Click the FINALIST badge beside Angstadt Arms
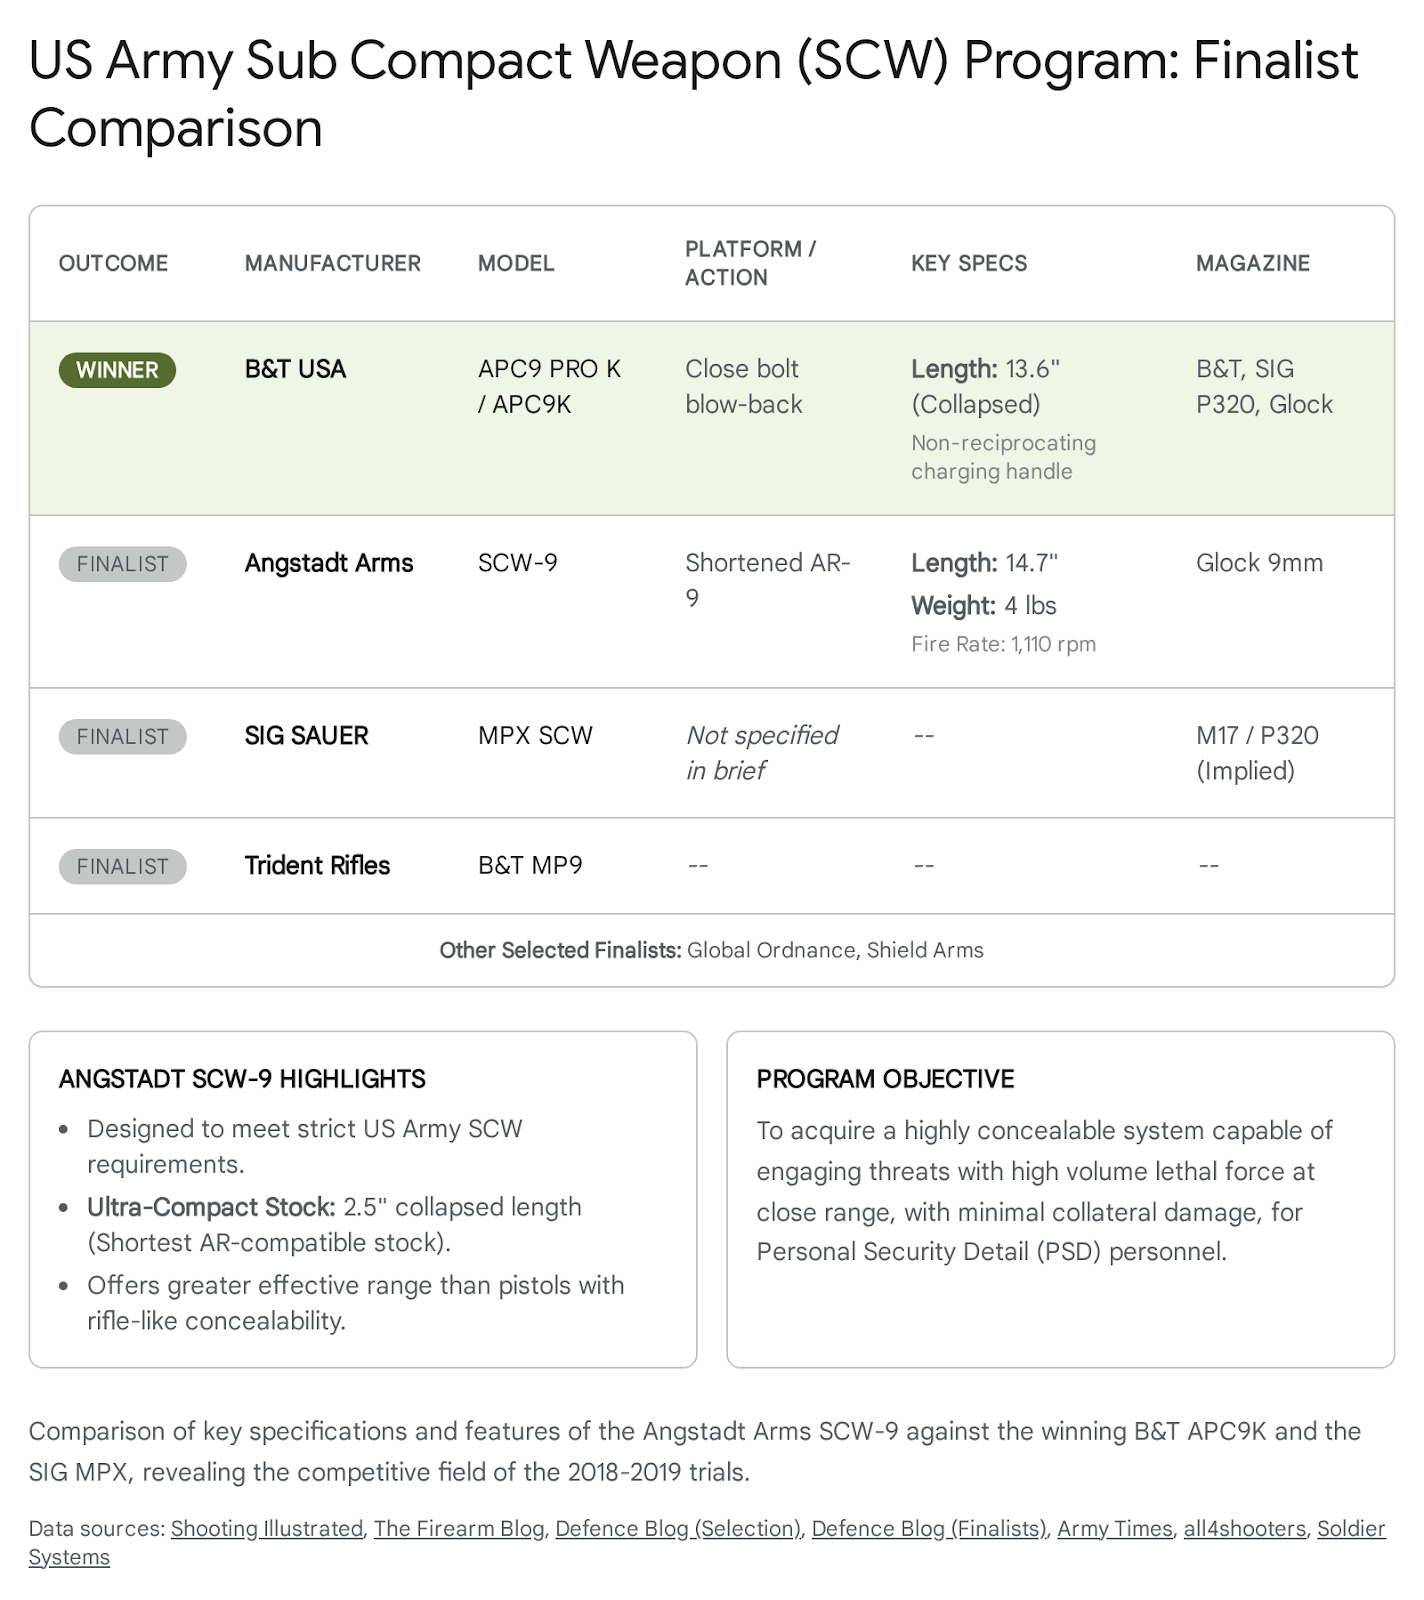The height and width of the screenshot is (1600, 1424). 122,564
